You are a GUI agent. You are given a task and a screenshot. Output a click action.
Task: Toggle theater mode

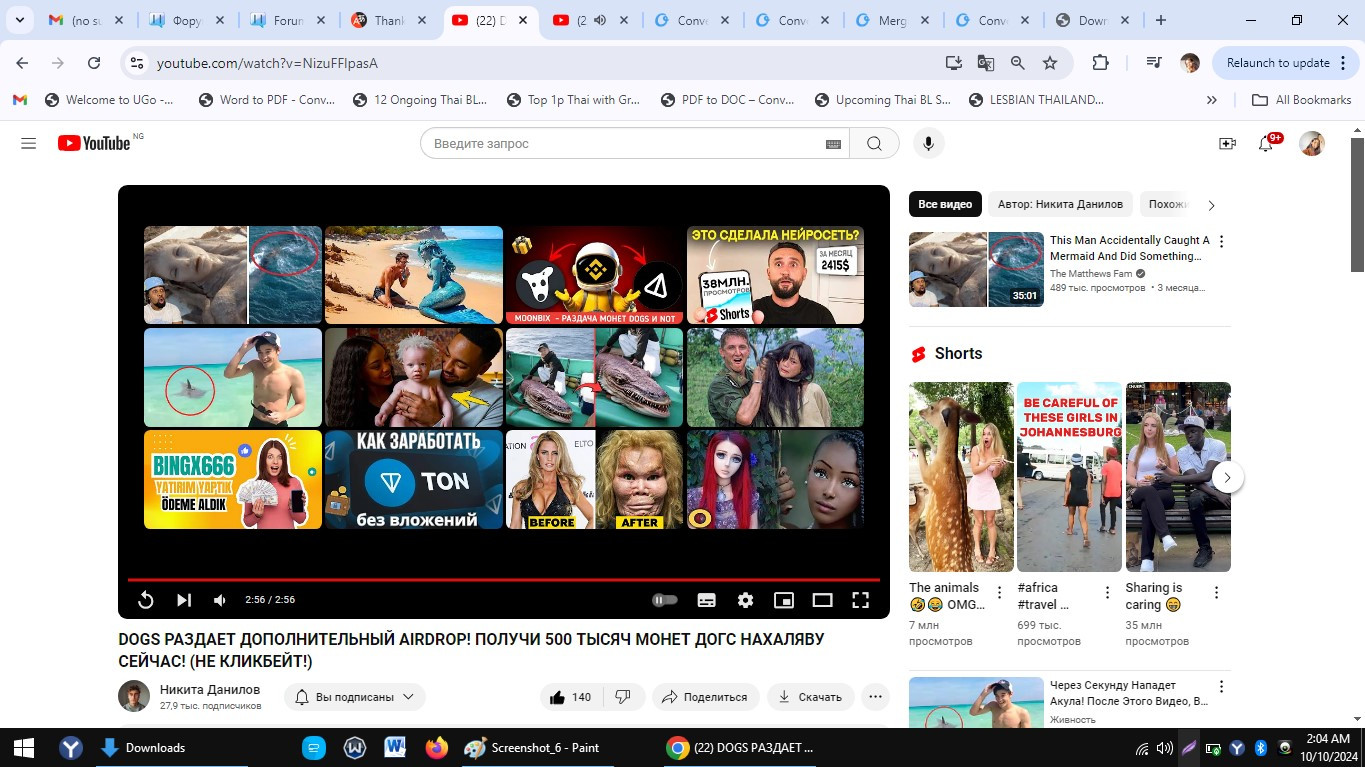822,600
